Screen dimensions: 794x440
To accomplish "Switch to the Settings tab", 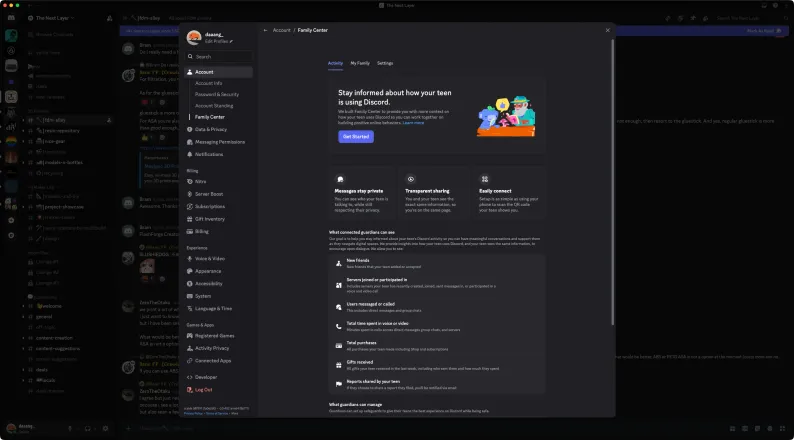I will (x=385, y=63).
